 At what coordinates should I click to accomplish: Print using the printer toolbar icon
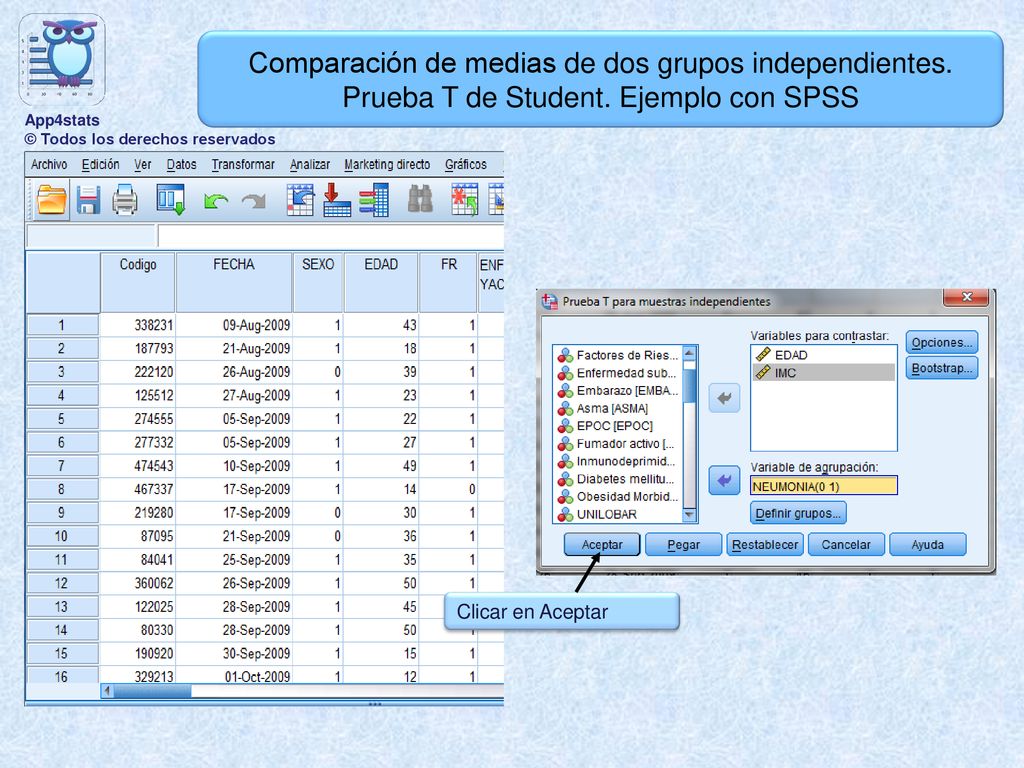pos(125,200)
